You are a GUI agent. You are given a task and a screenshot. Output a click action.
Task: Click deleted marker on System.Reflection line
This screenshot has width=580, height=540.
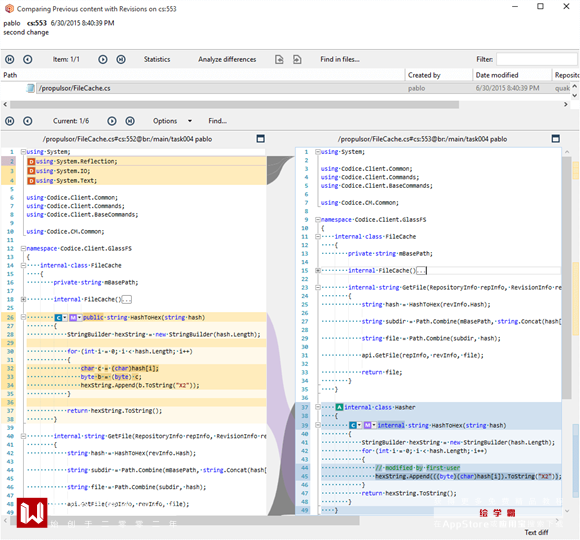[31, 162]
